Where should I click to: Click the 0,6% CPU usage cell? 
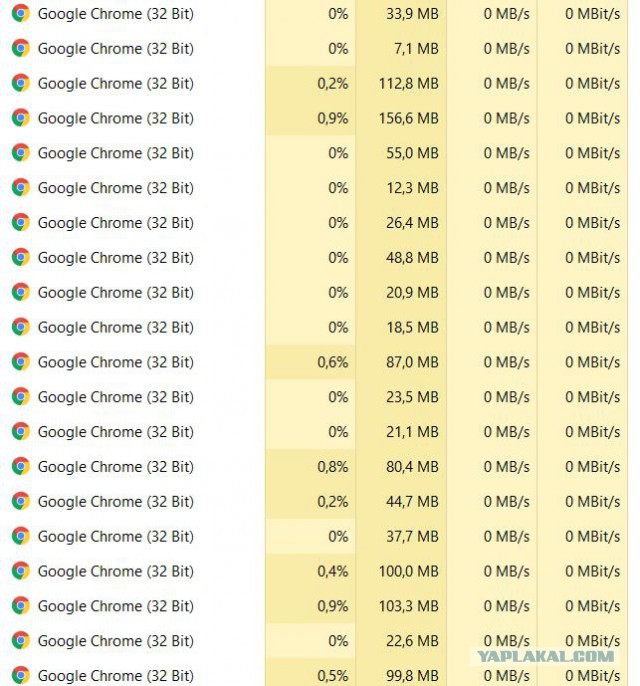point(332,362)
